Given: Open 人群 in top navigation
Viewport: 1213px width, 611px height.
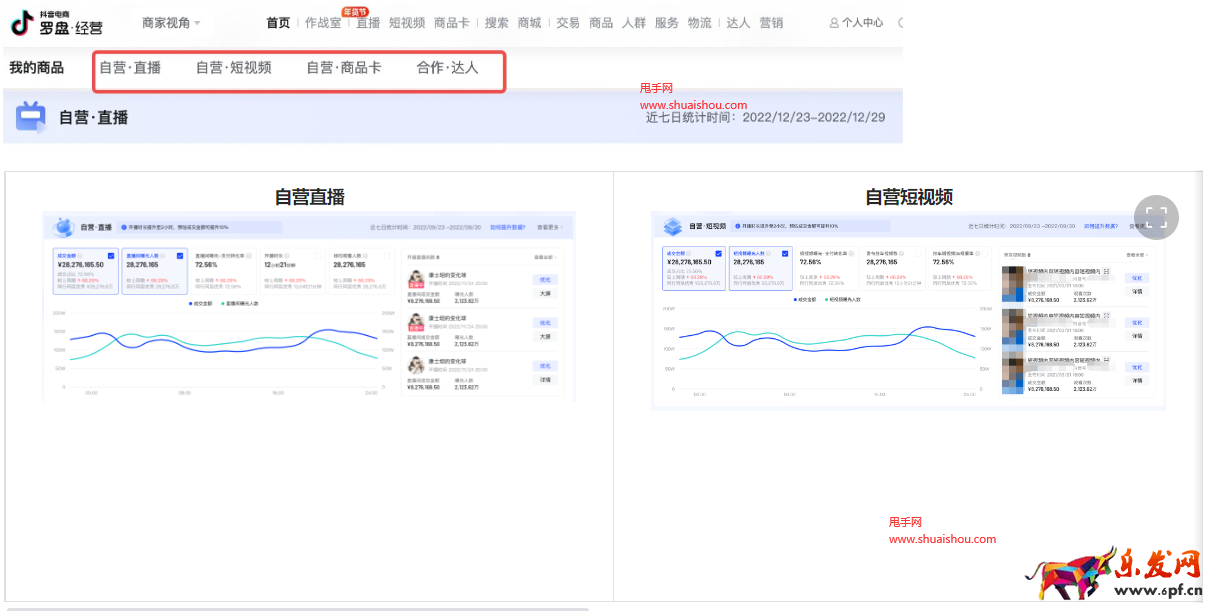Looking at the screenshot, I should 634,22.
